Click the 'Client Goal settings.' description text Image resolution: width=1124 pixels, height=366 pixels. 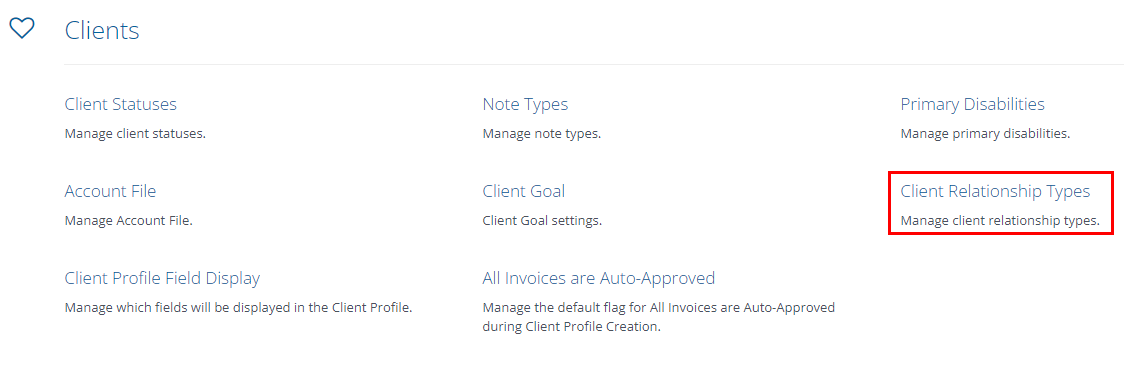[x=543, y=221]
